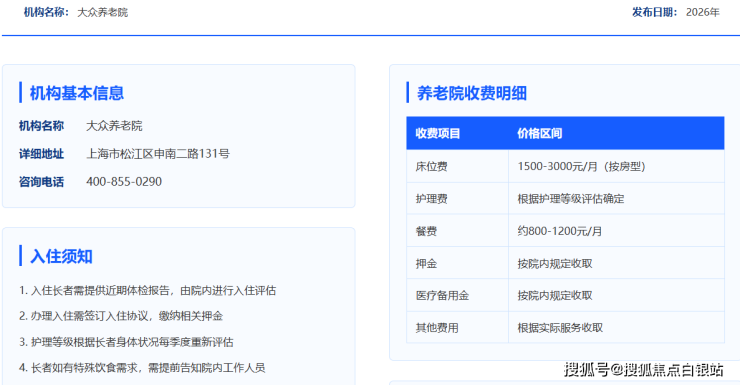Select the header value 大众养老院 beside 机构名称:
The width and height of the screenshot is (740, 385).
(x=102, y=12)
